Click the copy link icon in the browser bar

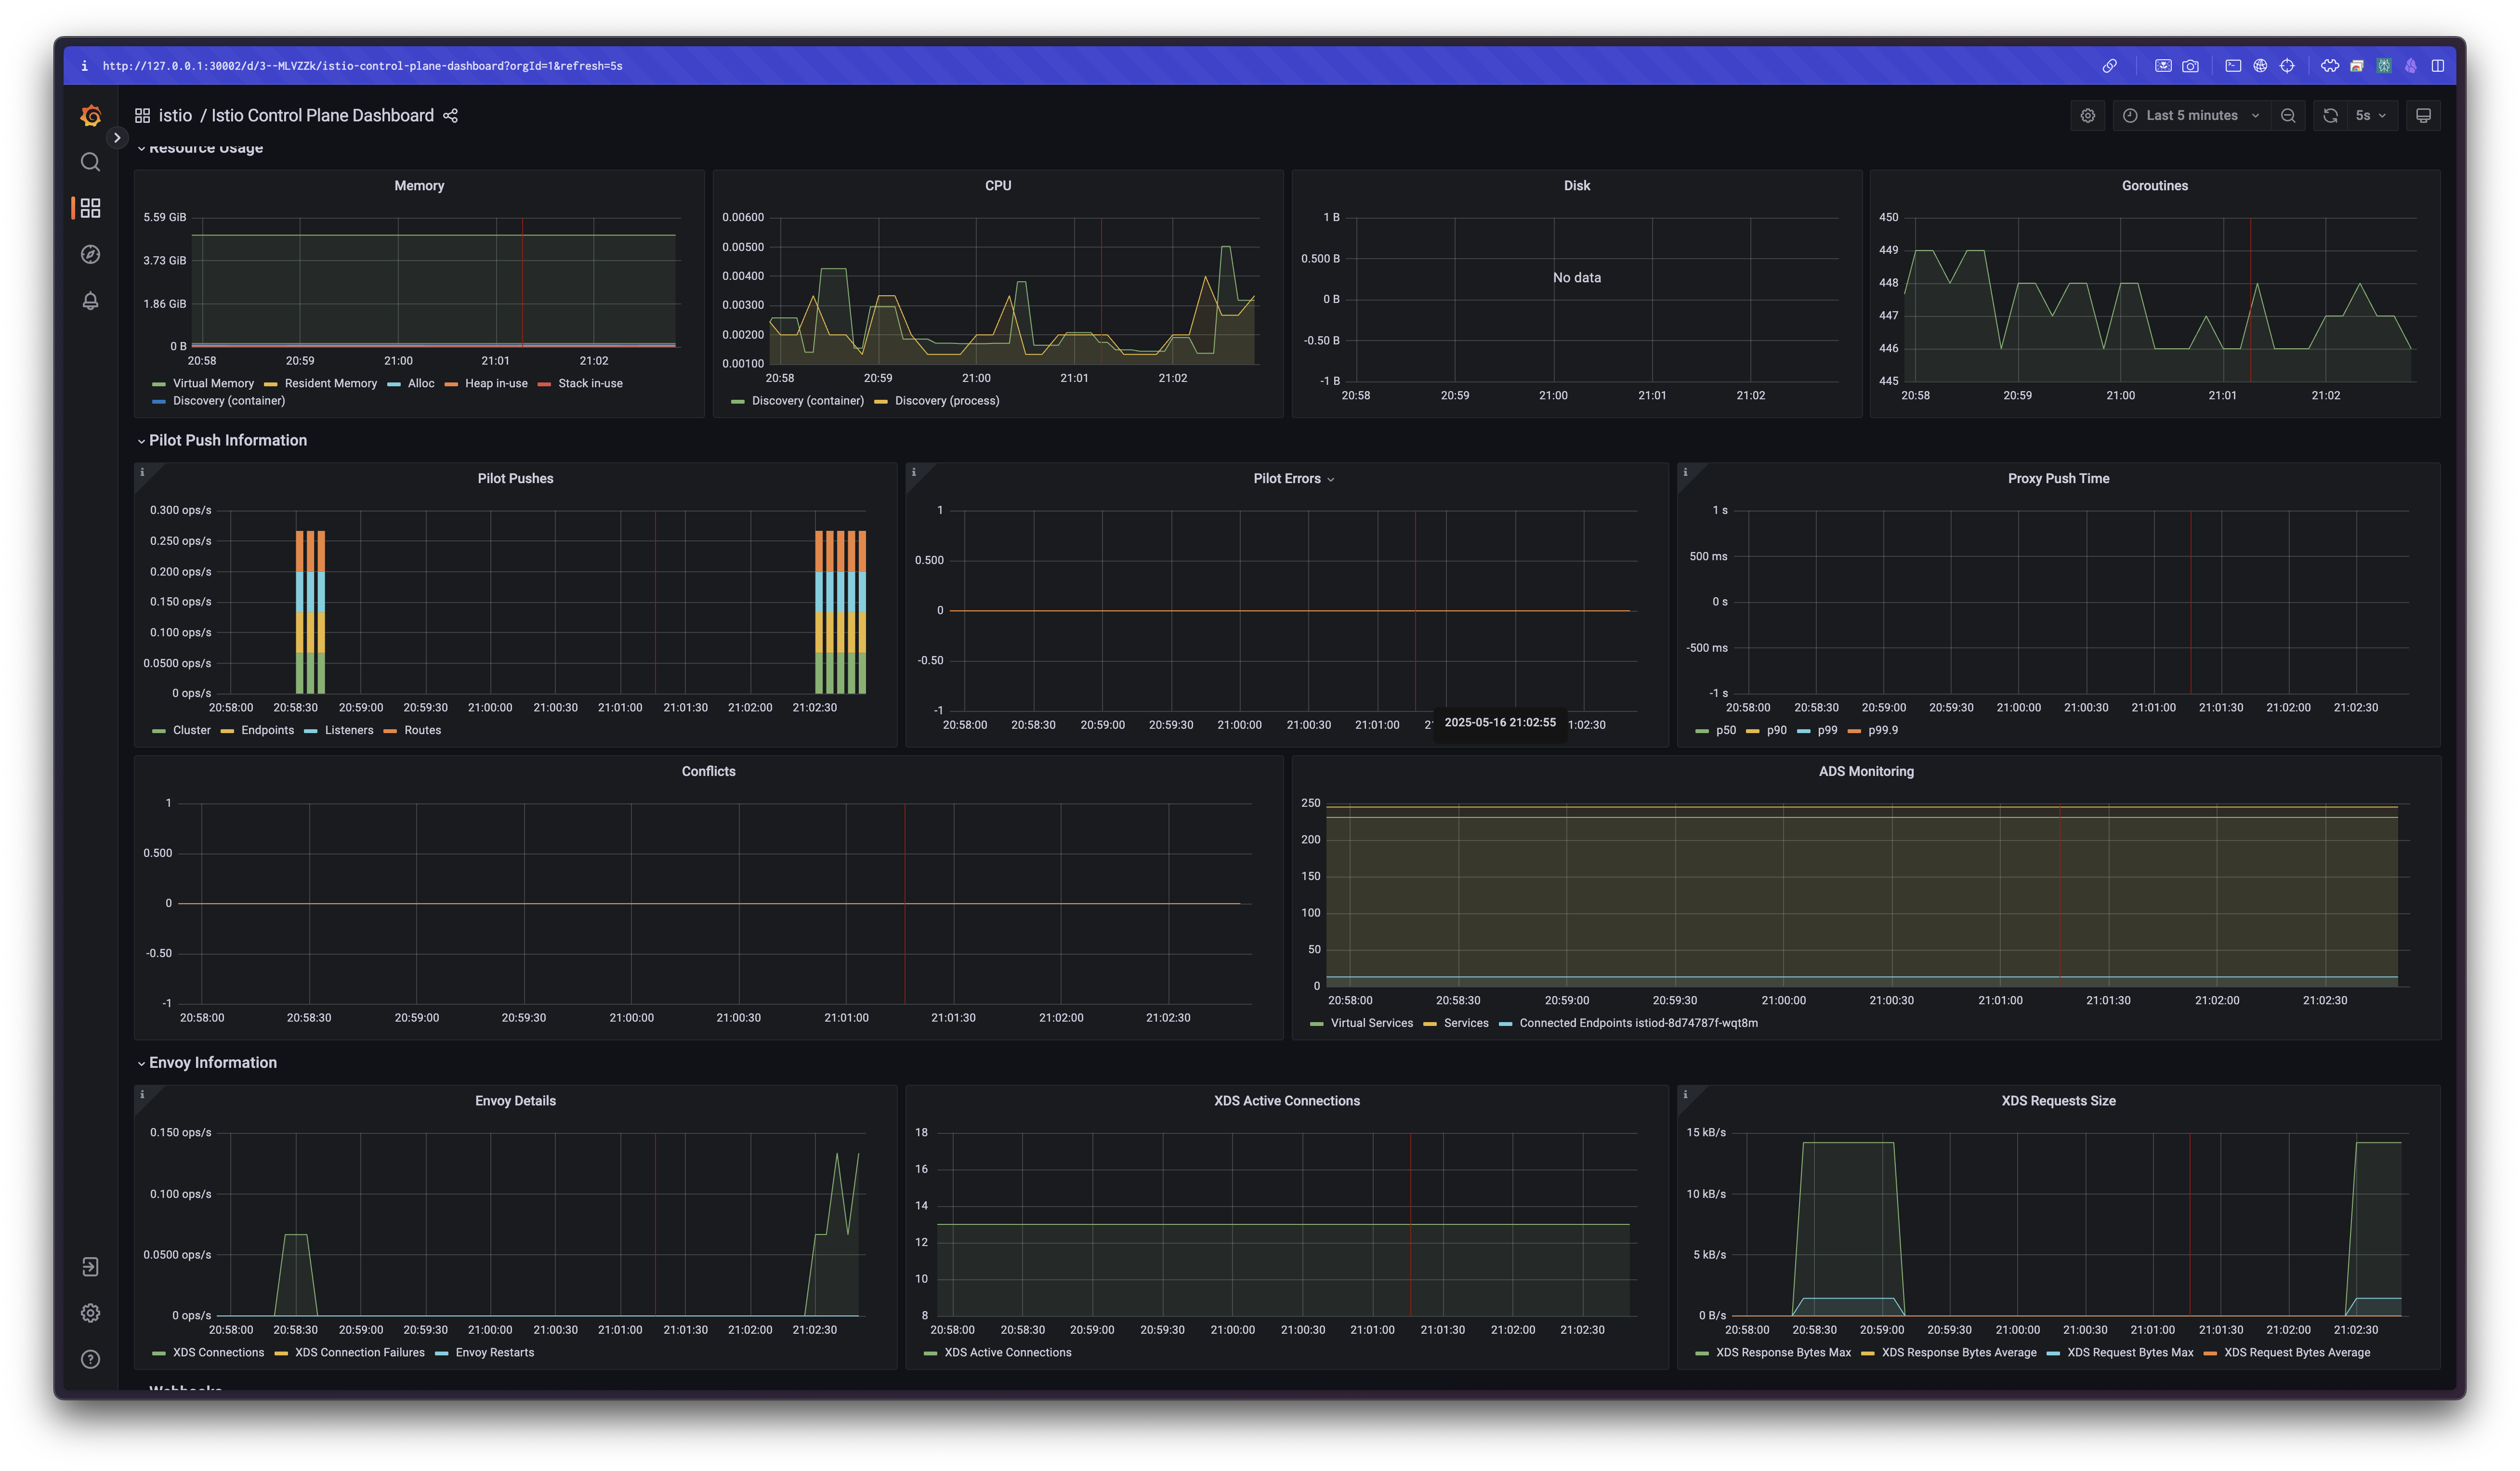(2110, 66)
